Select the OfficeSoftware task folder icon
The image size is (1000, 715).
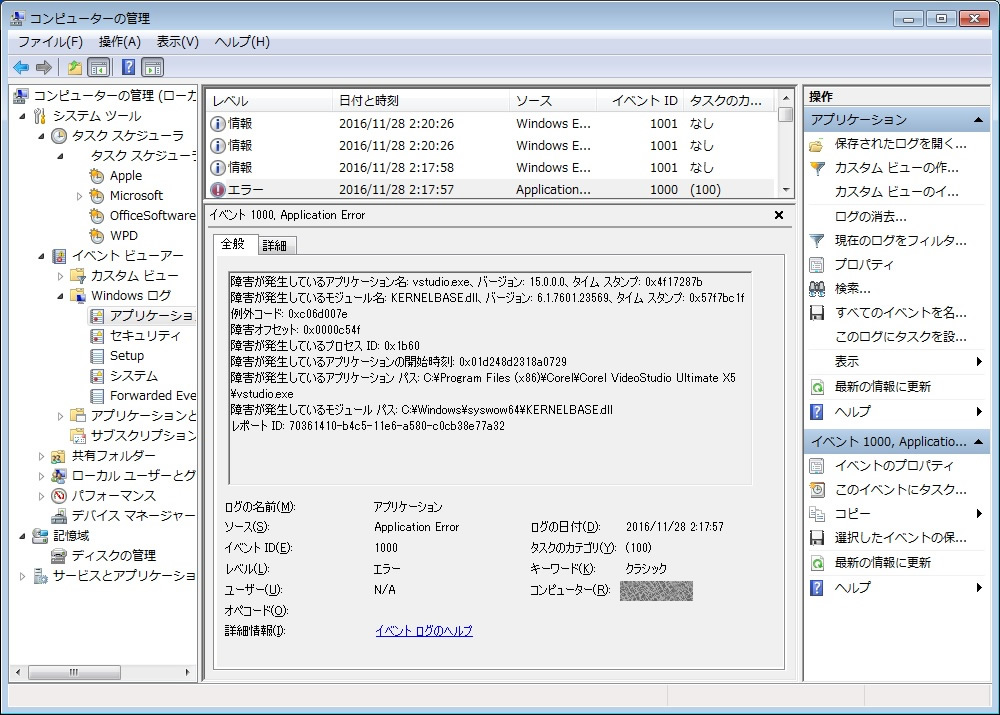point(96,216)
